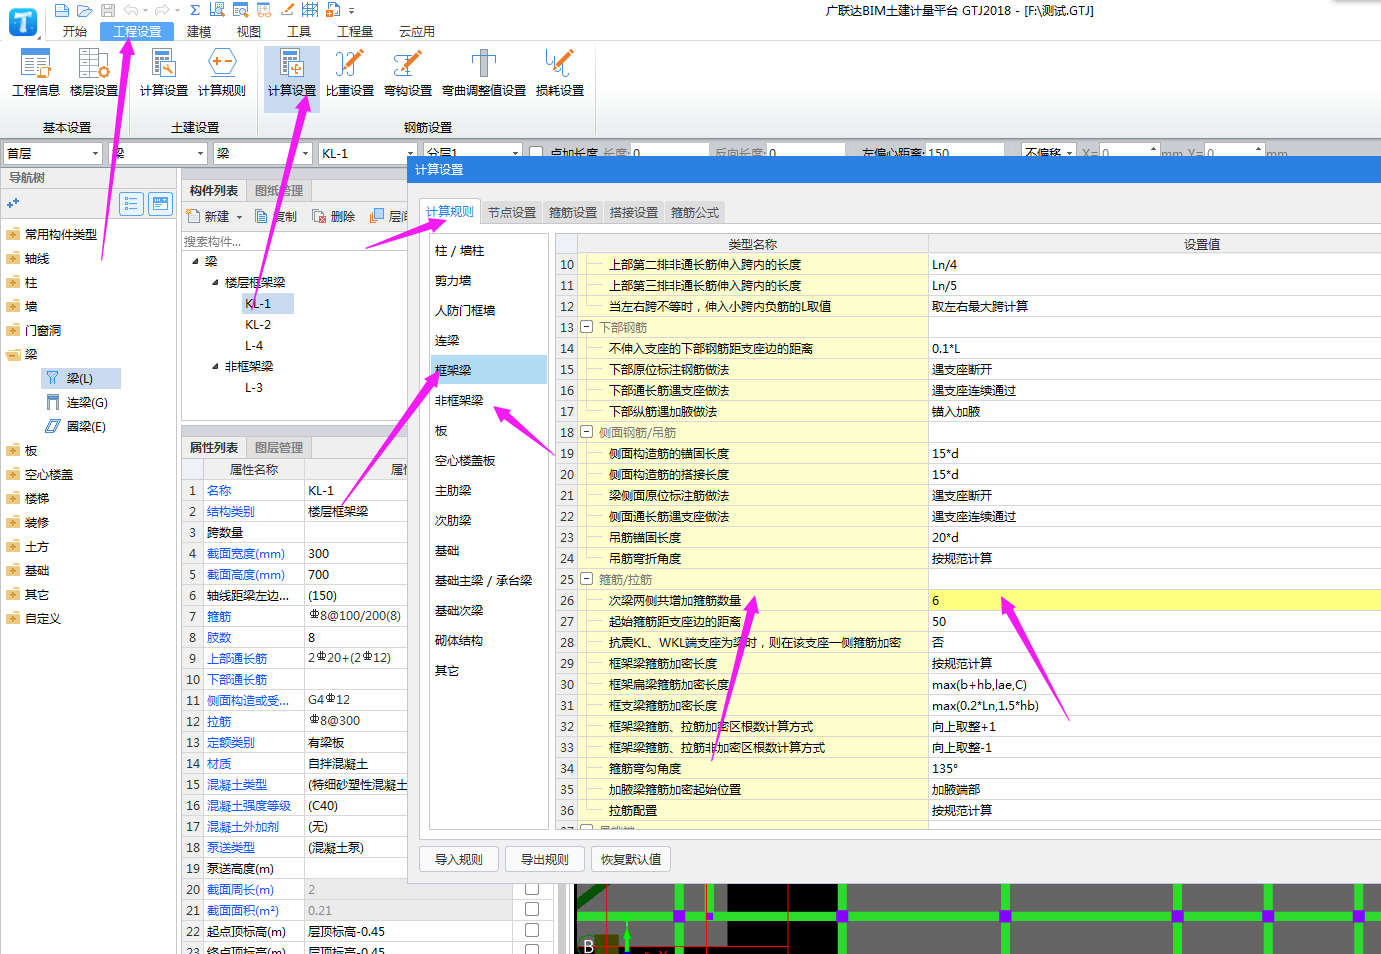Image resolution: width=1381 pixels, height=954 pixels.
Task: Collapse the 箍筋/拉筋 group in rule table
Action: point(587,579)
